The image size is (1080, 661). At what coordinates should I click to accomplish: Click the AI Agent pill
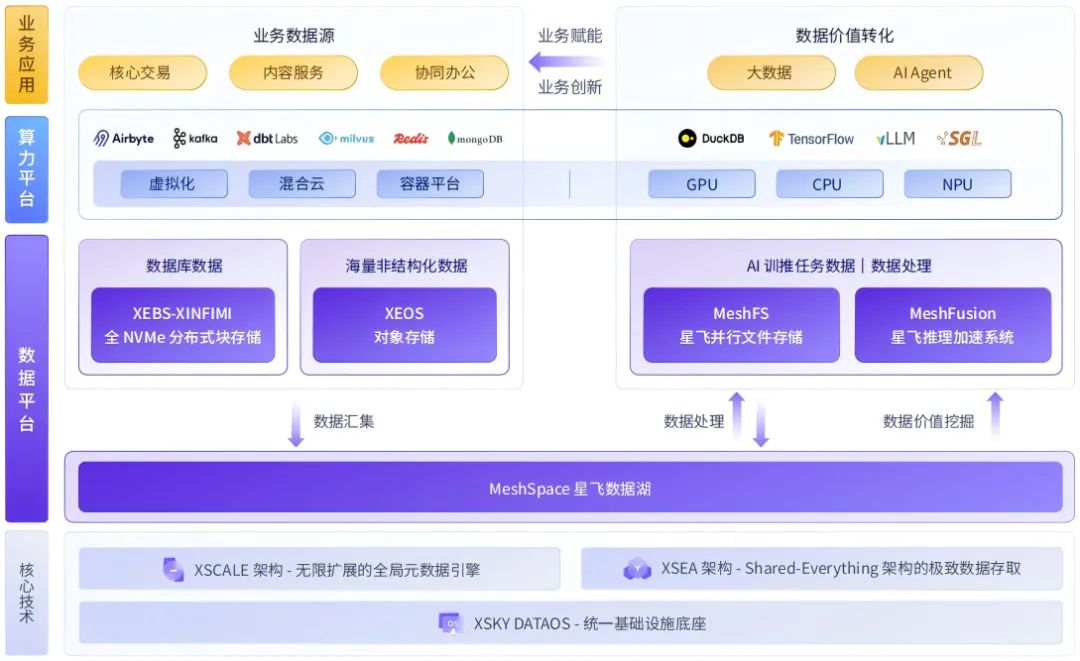[919, 73]
